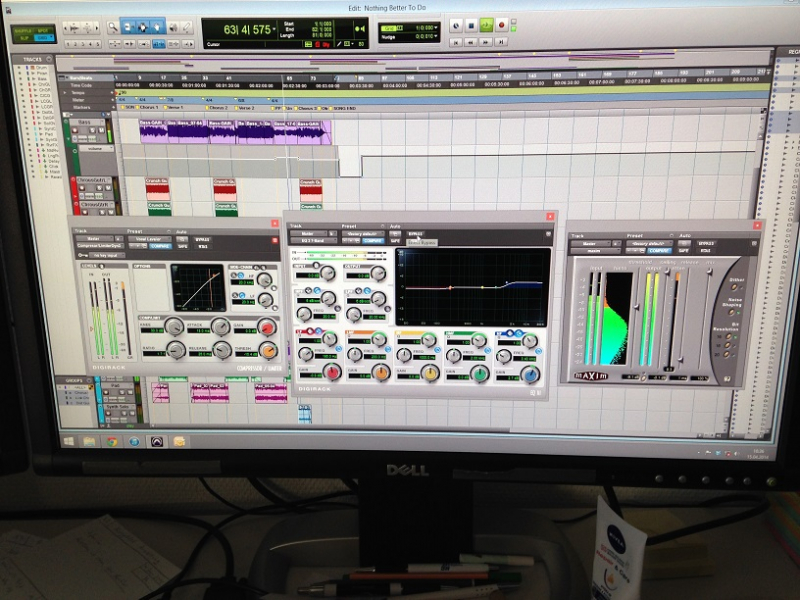The image size is (800, 600).
Task: Bypass the EQ 3 7-Band plugin
Action: 416,234
